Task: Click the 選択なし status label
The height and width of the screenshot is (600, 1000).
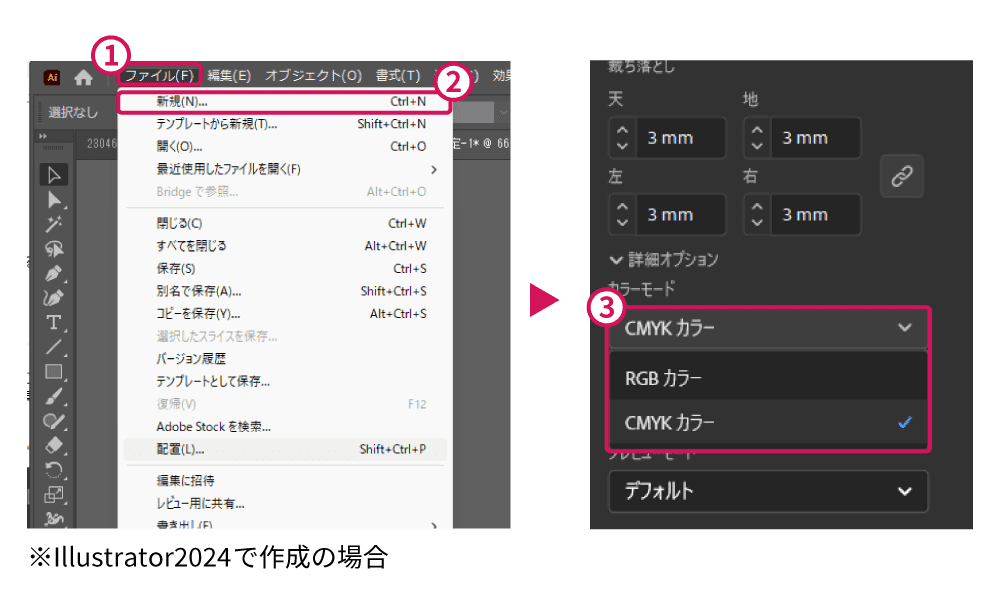Action: pos(73,112)
